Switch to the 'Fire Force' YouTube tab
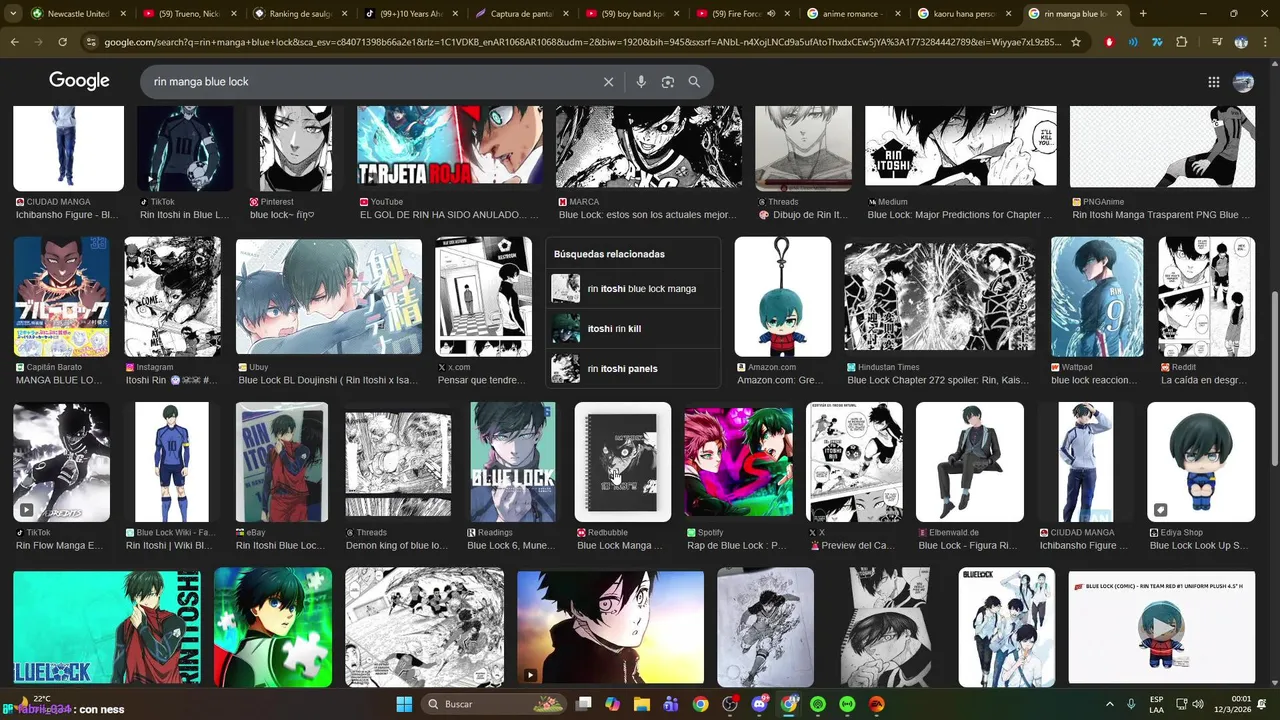The image size is (1280, 720). click(x=745, y=14)
